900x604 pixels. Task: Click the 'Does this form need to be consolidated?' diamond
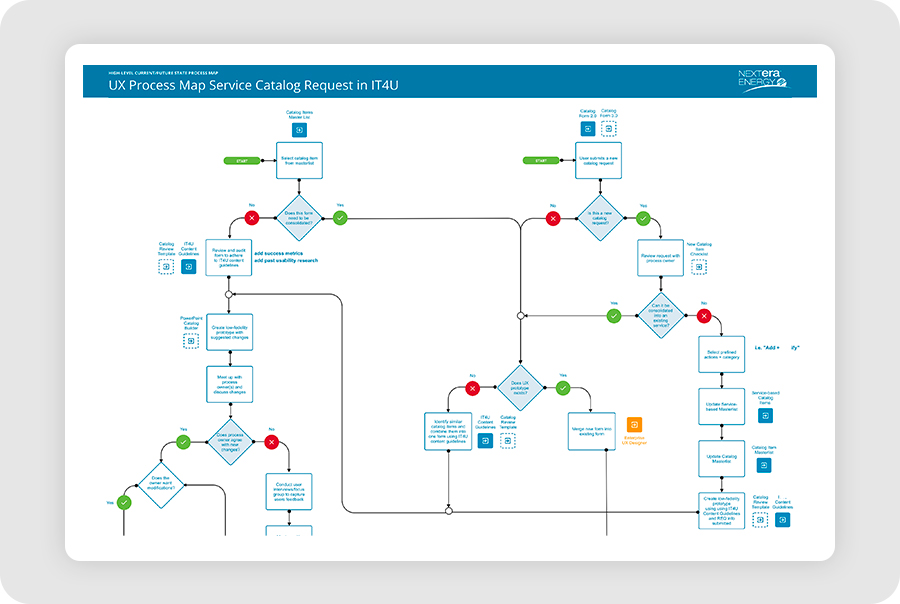pos(299,218)
